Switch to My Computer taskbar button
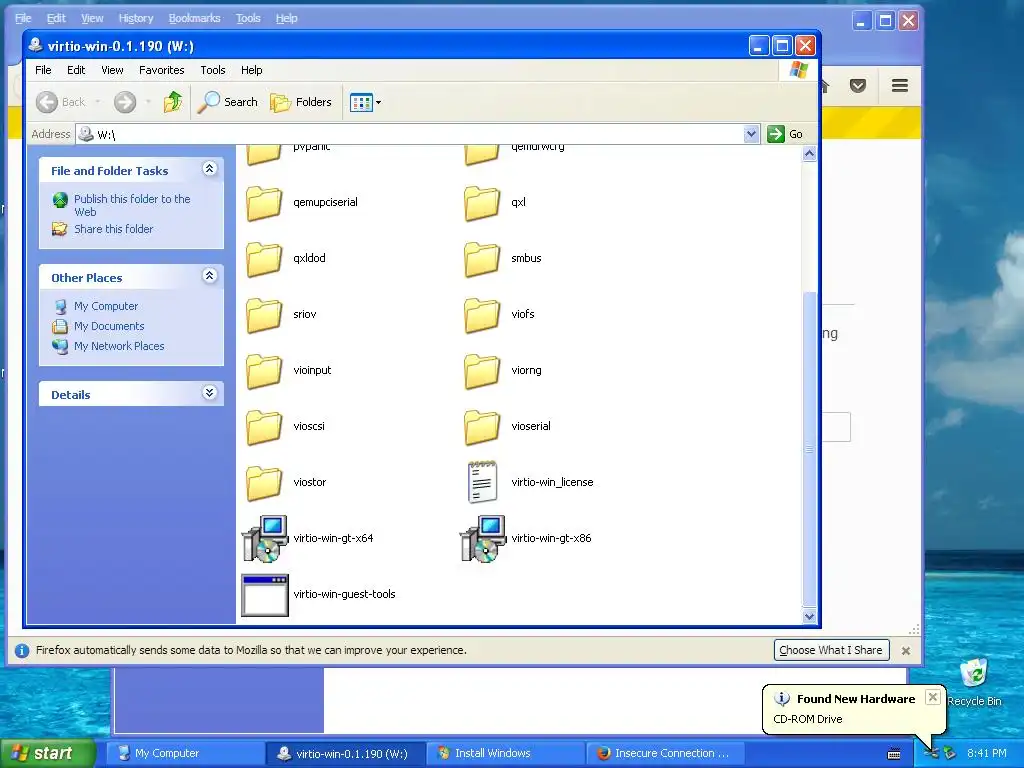This screenshot has width=1024, height=768. pos(184,753)
